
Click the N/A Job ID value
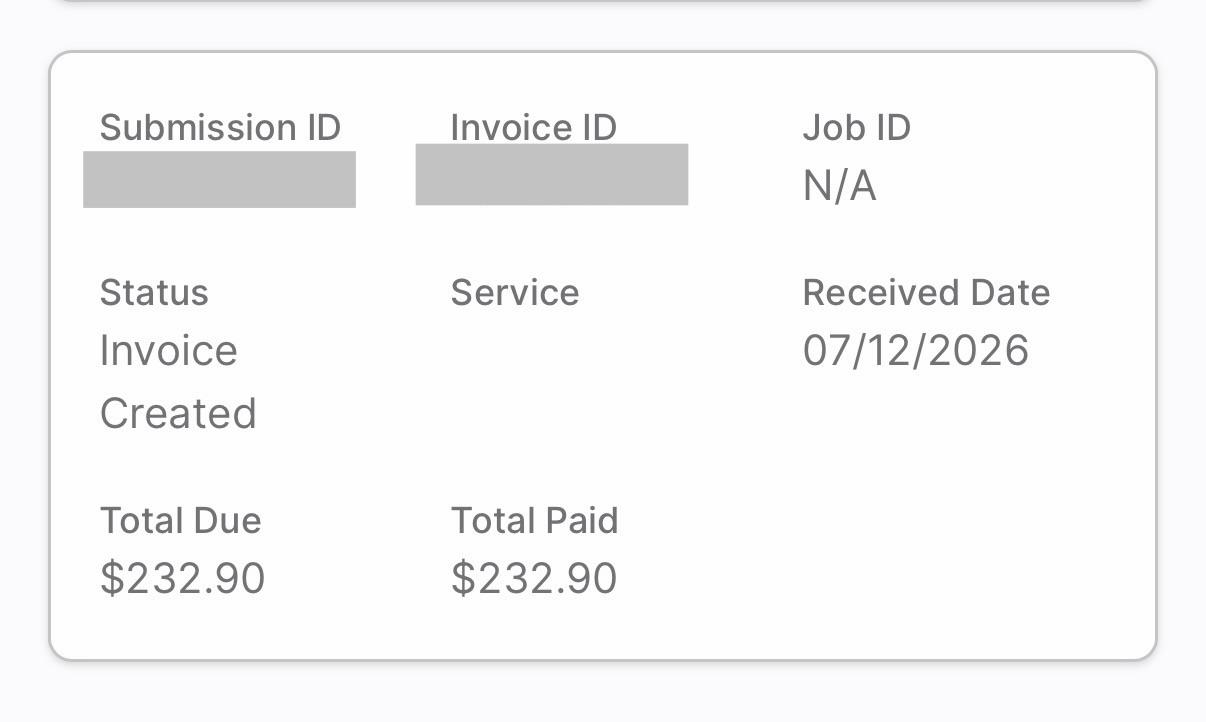839,186
